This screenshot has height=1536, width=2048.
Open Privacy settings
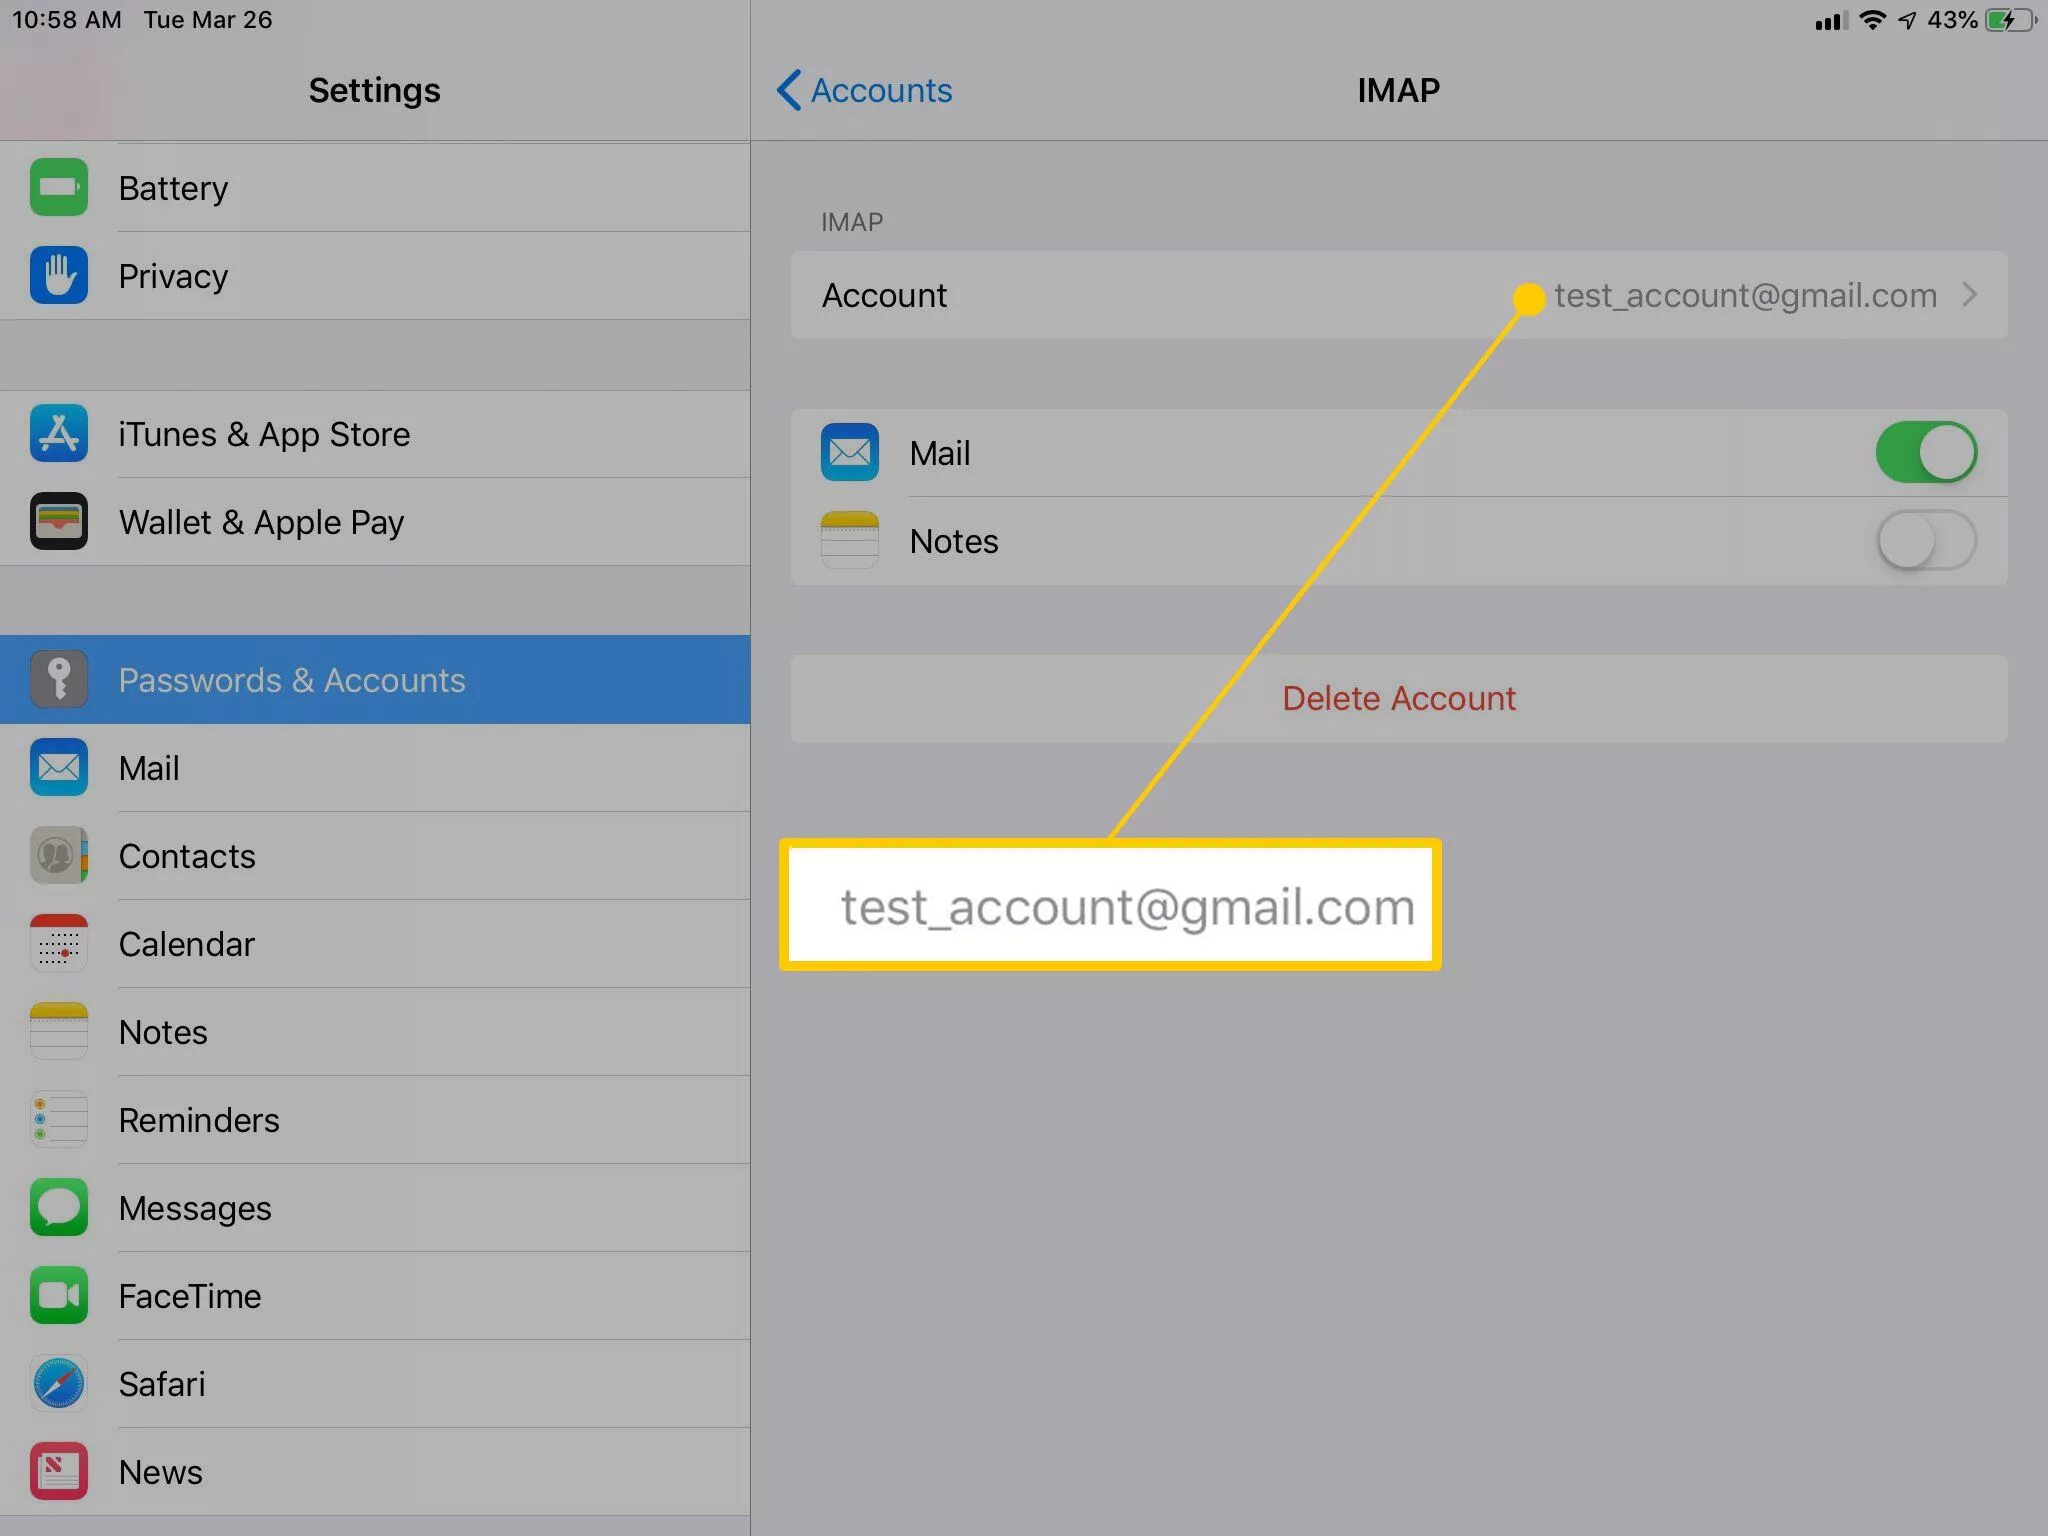click(x=375, y=275)
